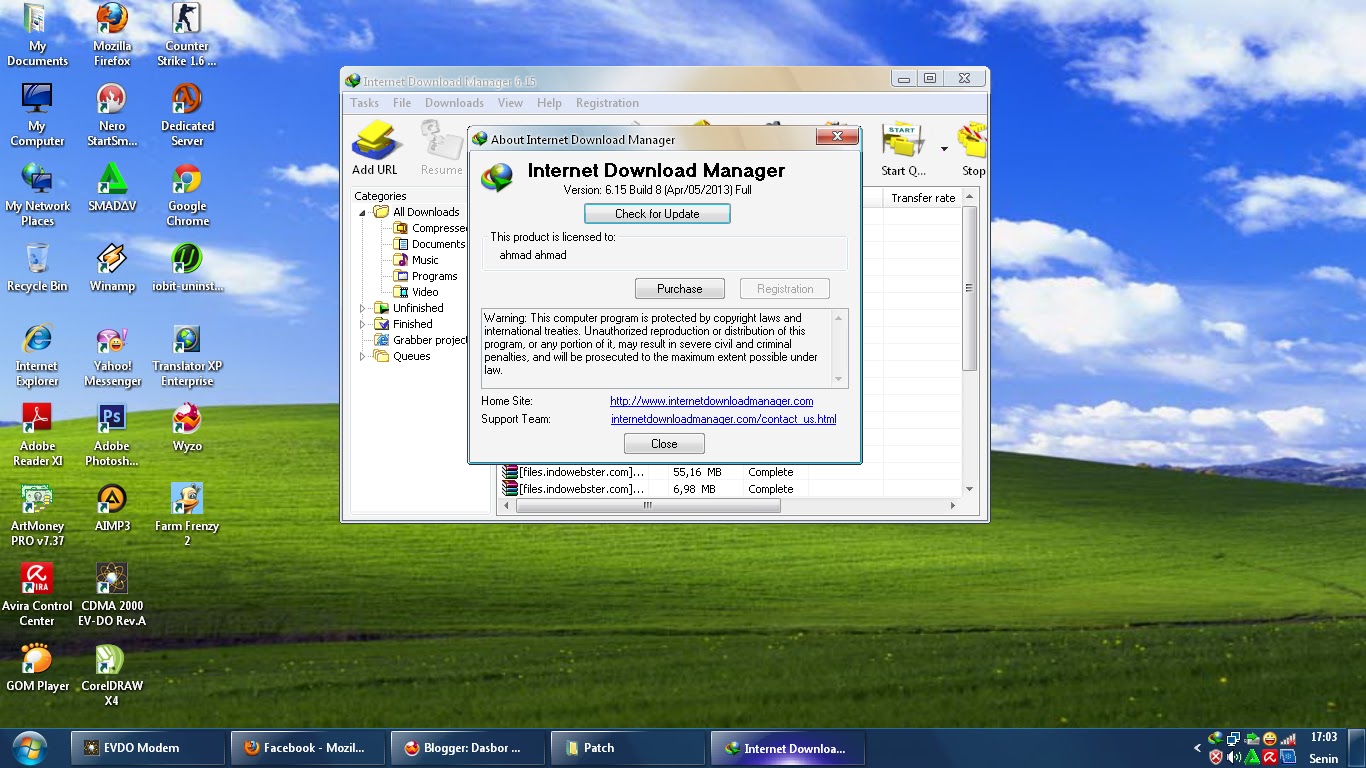
Task: Open the Downloads menu in IDM
Action: click(454, 103)
